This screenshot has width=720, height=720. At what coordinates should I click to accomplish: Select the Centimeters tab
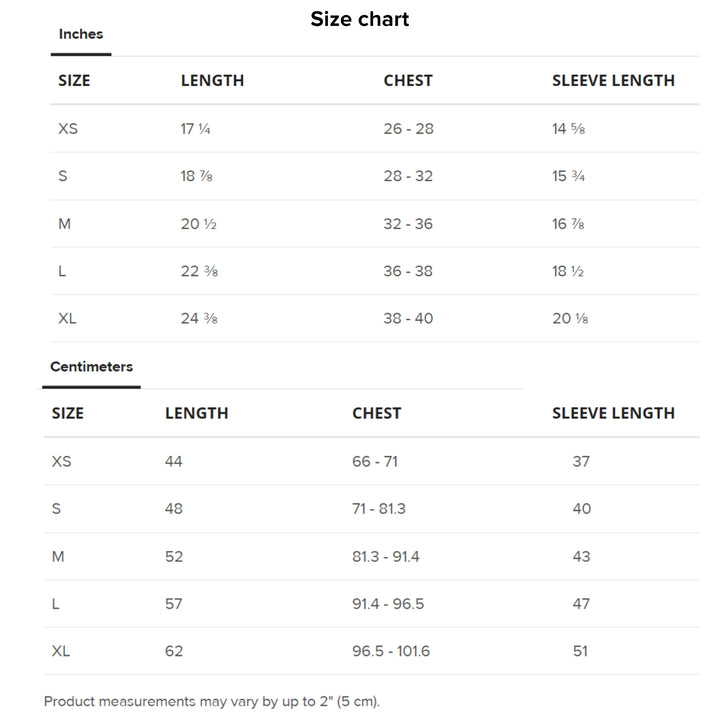(x=91, y=367)
